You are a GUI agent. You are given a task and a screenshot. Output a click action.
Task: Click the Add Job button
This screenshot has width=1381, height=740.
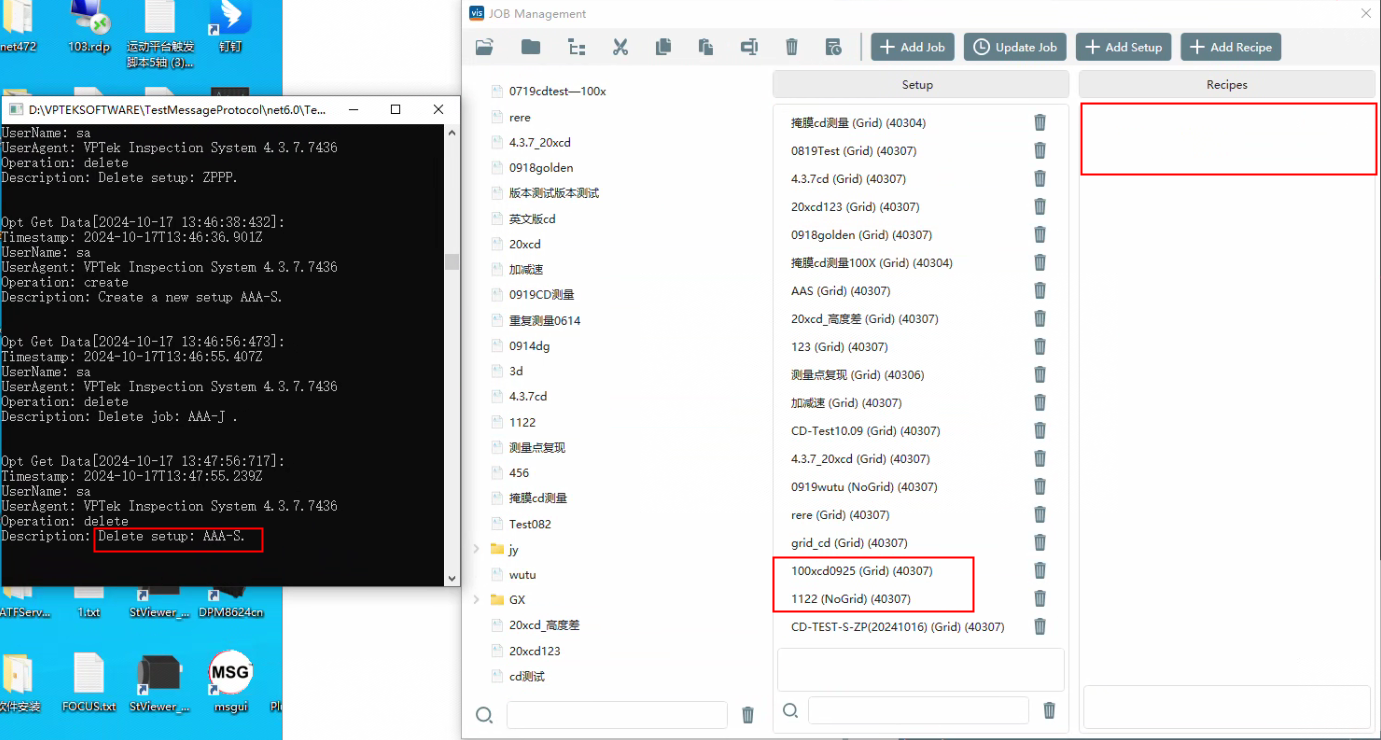pos(912,47)
